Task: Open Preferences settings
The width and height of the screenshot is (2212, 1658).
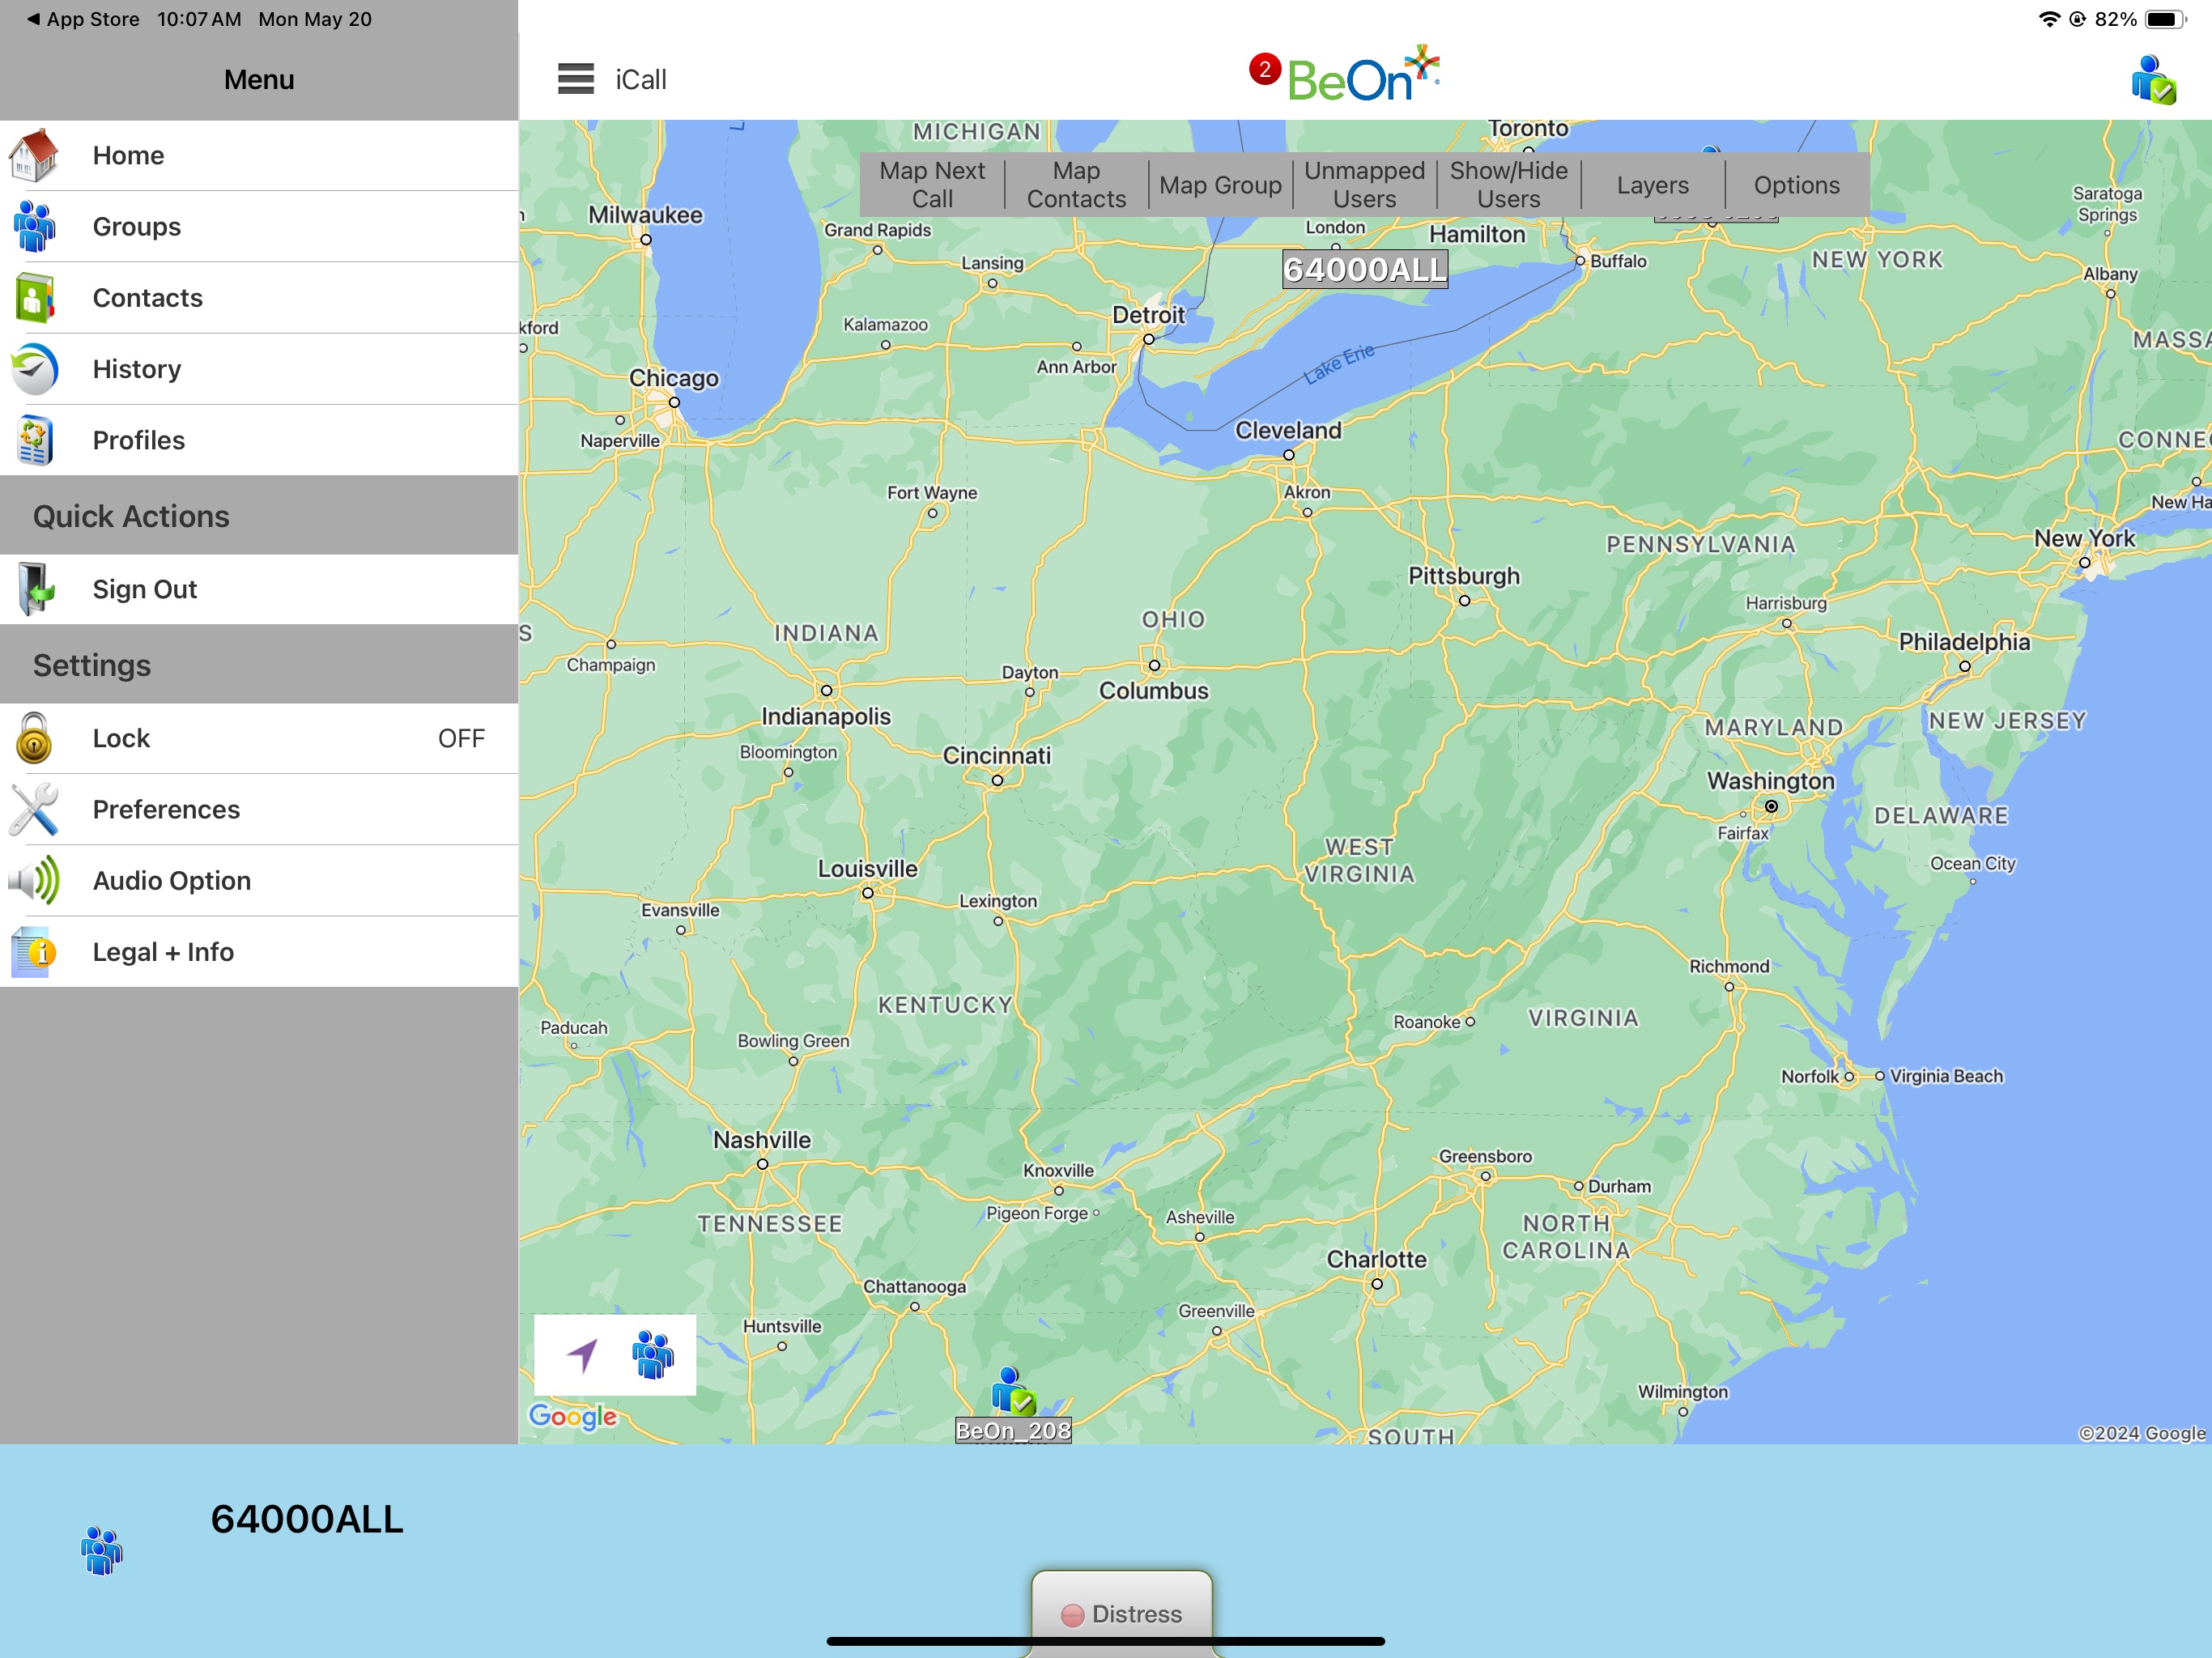Action: (x=259, y=809)
